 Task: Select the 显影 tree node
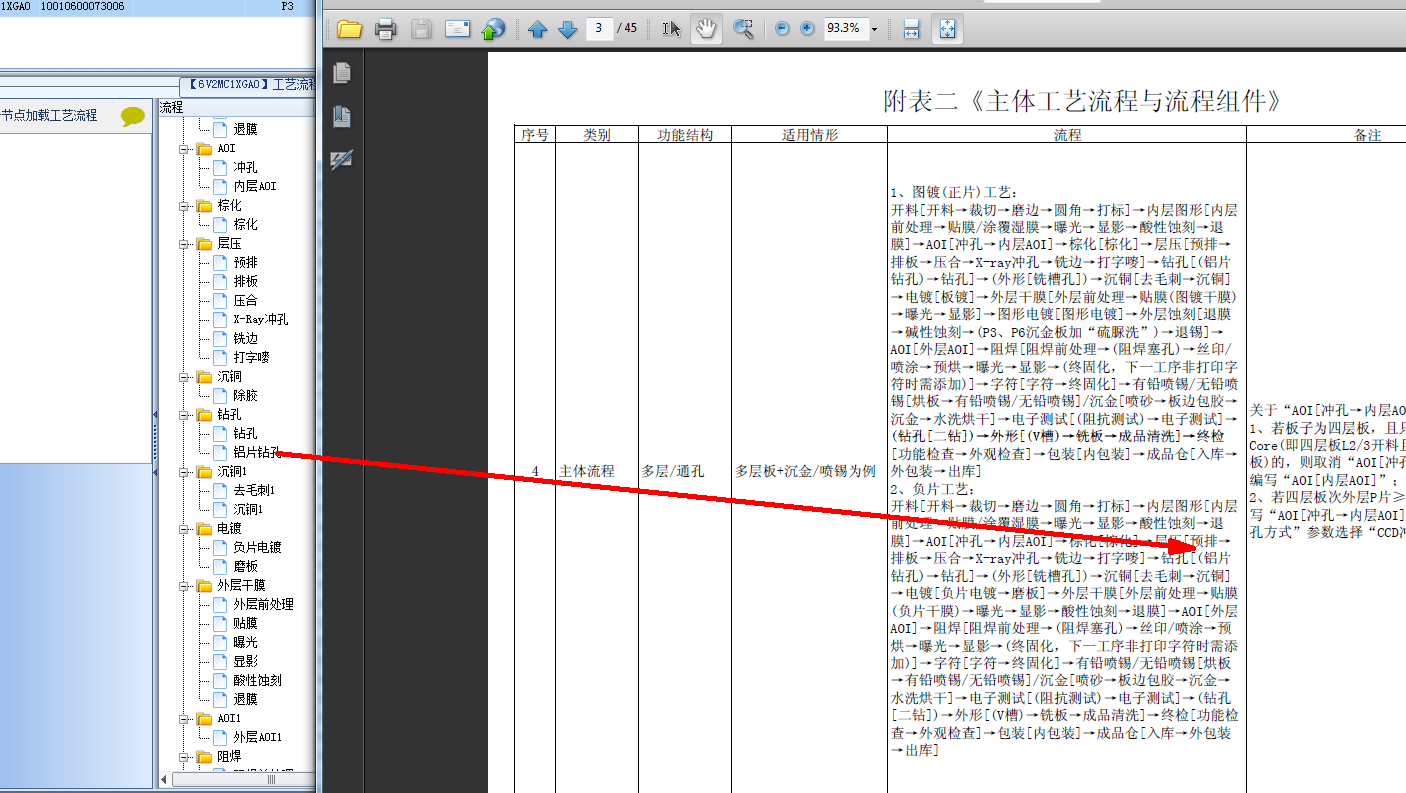[246, 661]
